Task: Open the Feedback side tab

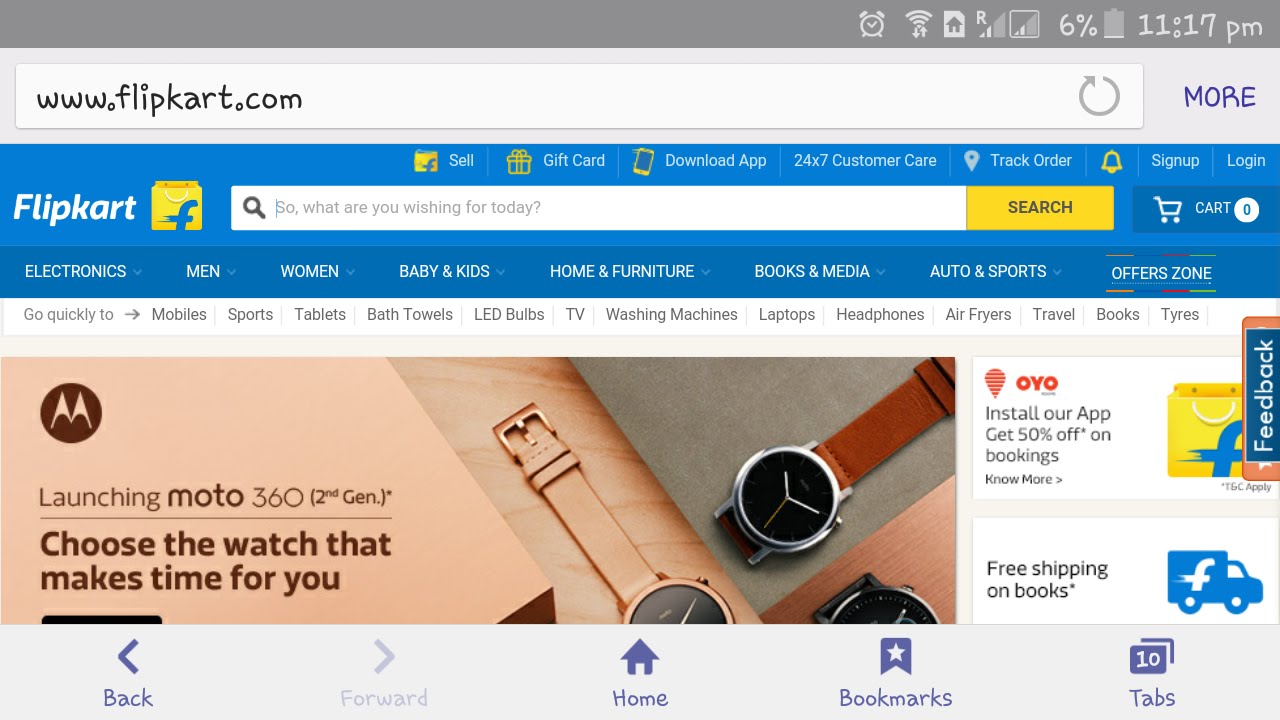Action: coord(1262,398)
